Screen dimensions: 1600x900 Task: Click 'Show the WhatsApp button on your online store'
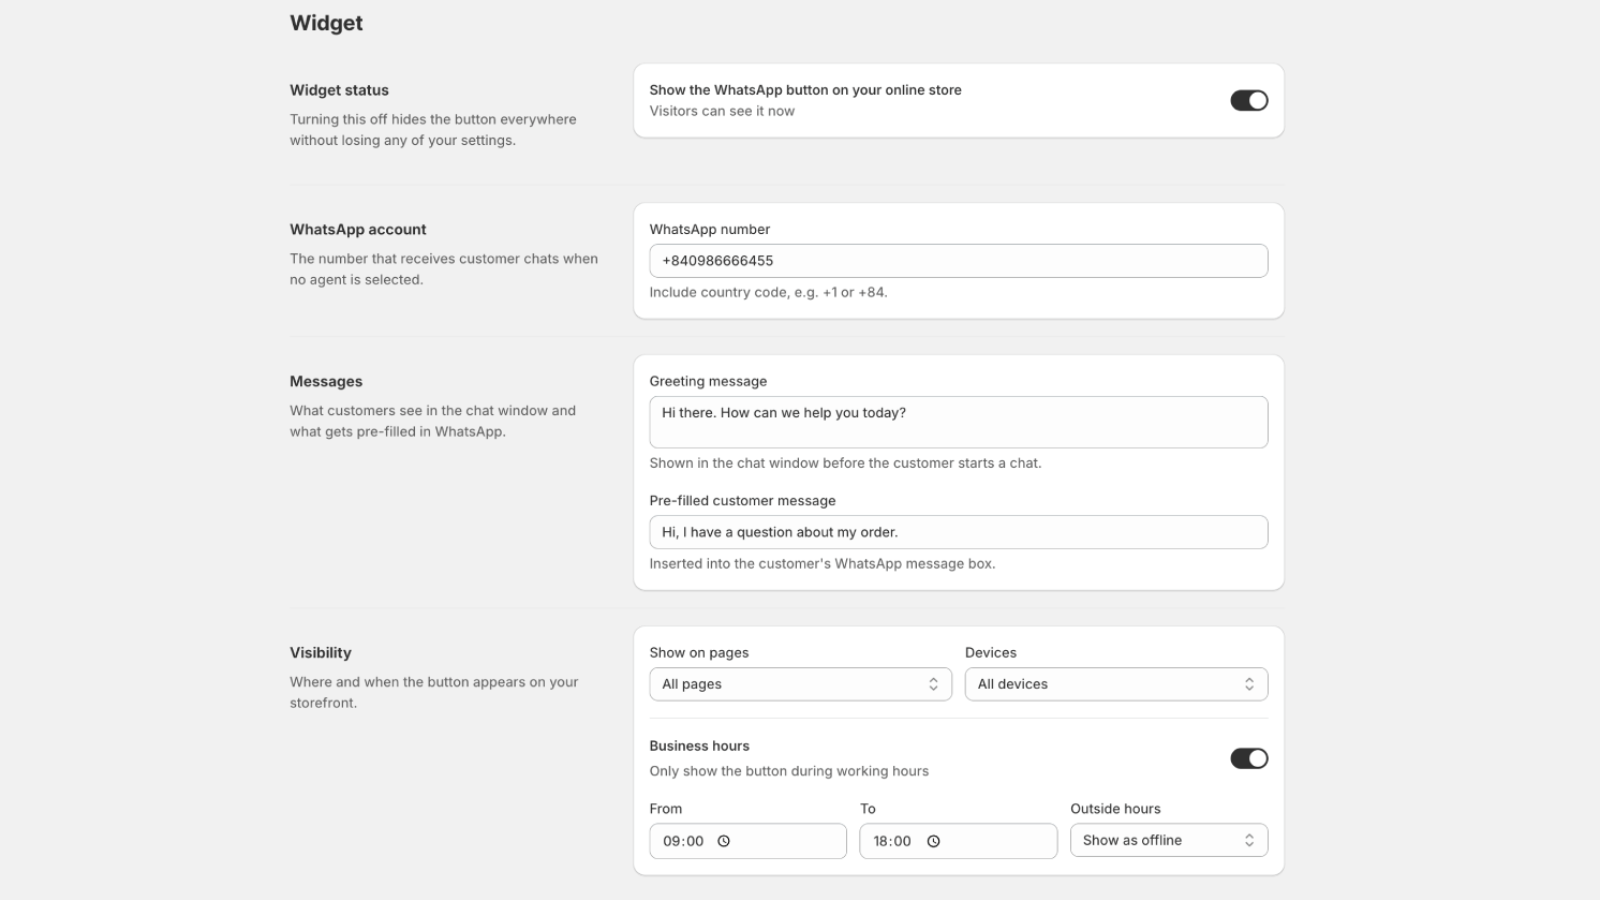pyautogui.click(x=805, y=90)
